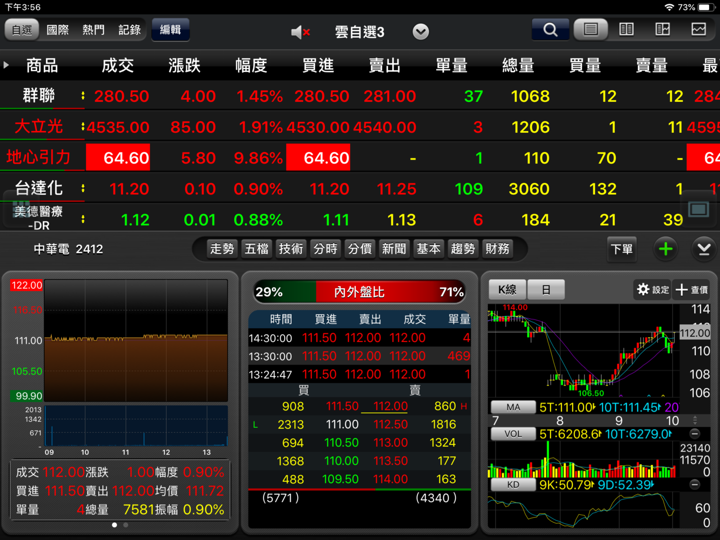Open chart 設定 gear settings
720x540 pixels.
(x=652, y=290)
